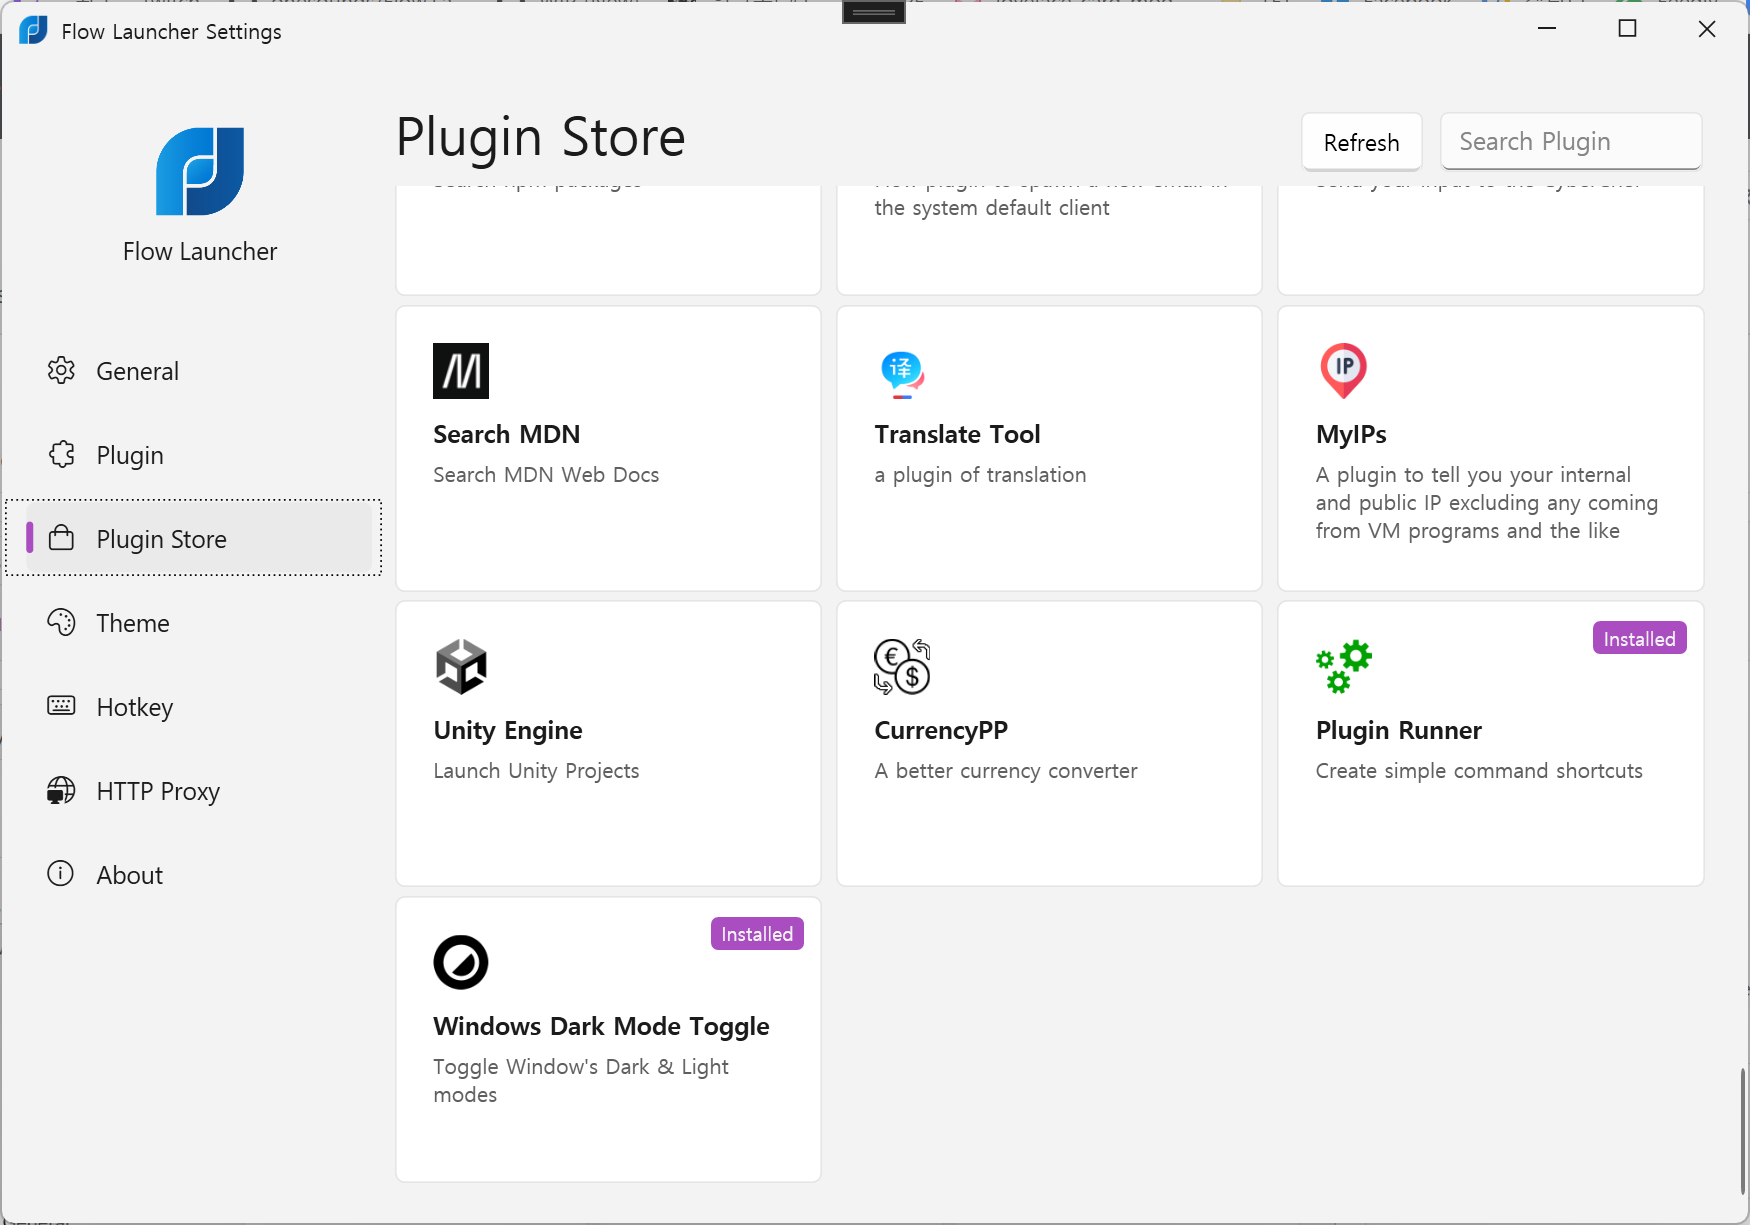Click 'a plugin of translation' description
This screenshot has height=1225, width=1750.
(980, 475)
